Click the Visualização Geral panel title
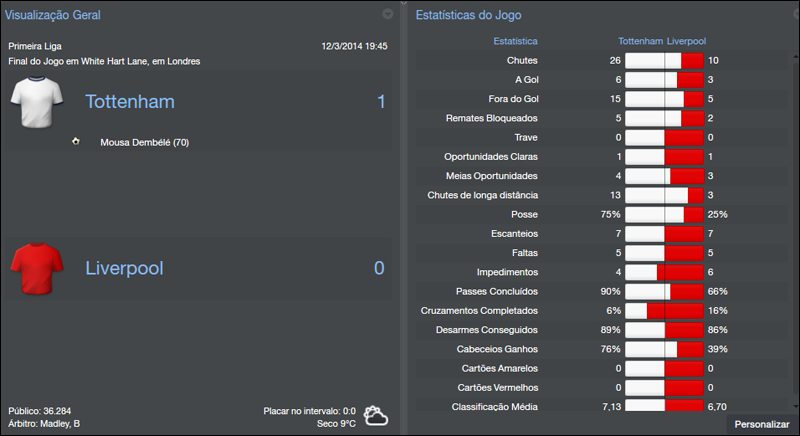The image size is (800, 436). coord(52,15)
